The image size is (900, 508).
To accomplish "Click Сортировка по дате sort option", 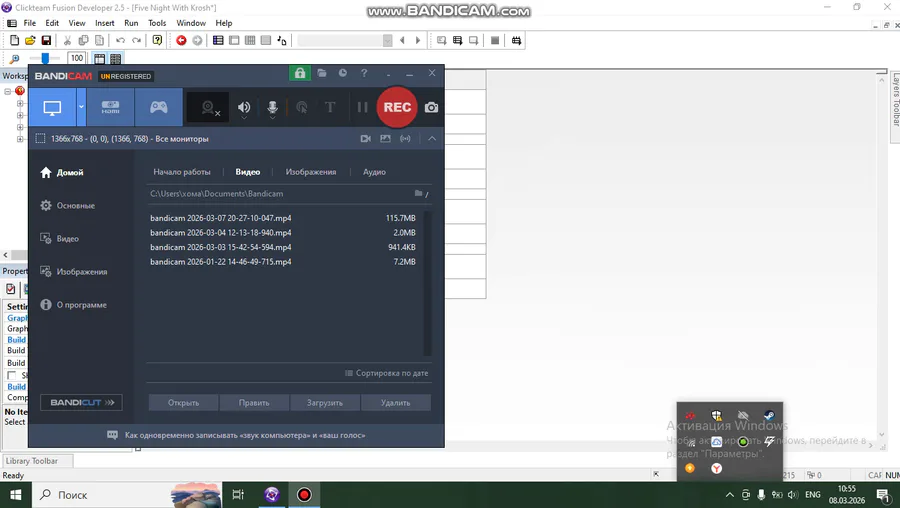I will pos(386,373).
